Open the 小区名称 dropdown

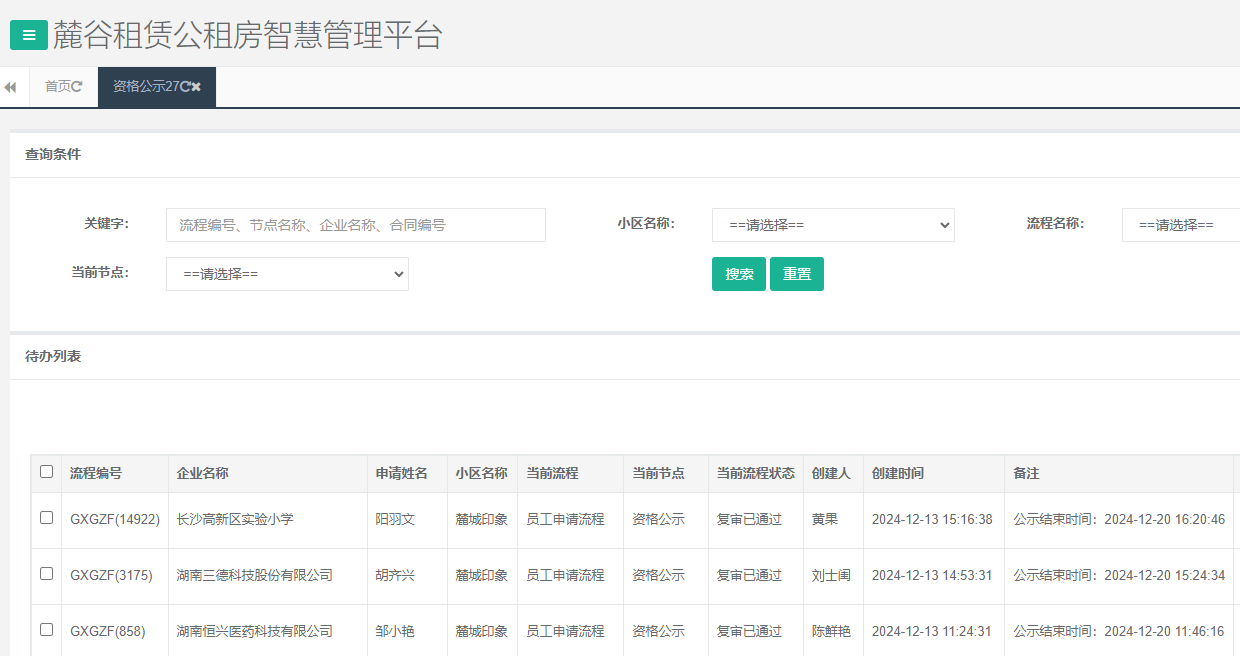(x=832, y=225)
